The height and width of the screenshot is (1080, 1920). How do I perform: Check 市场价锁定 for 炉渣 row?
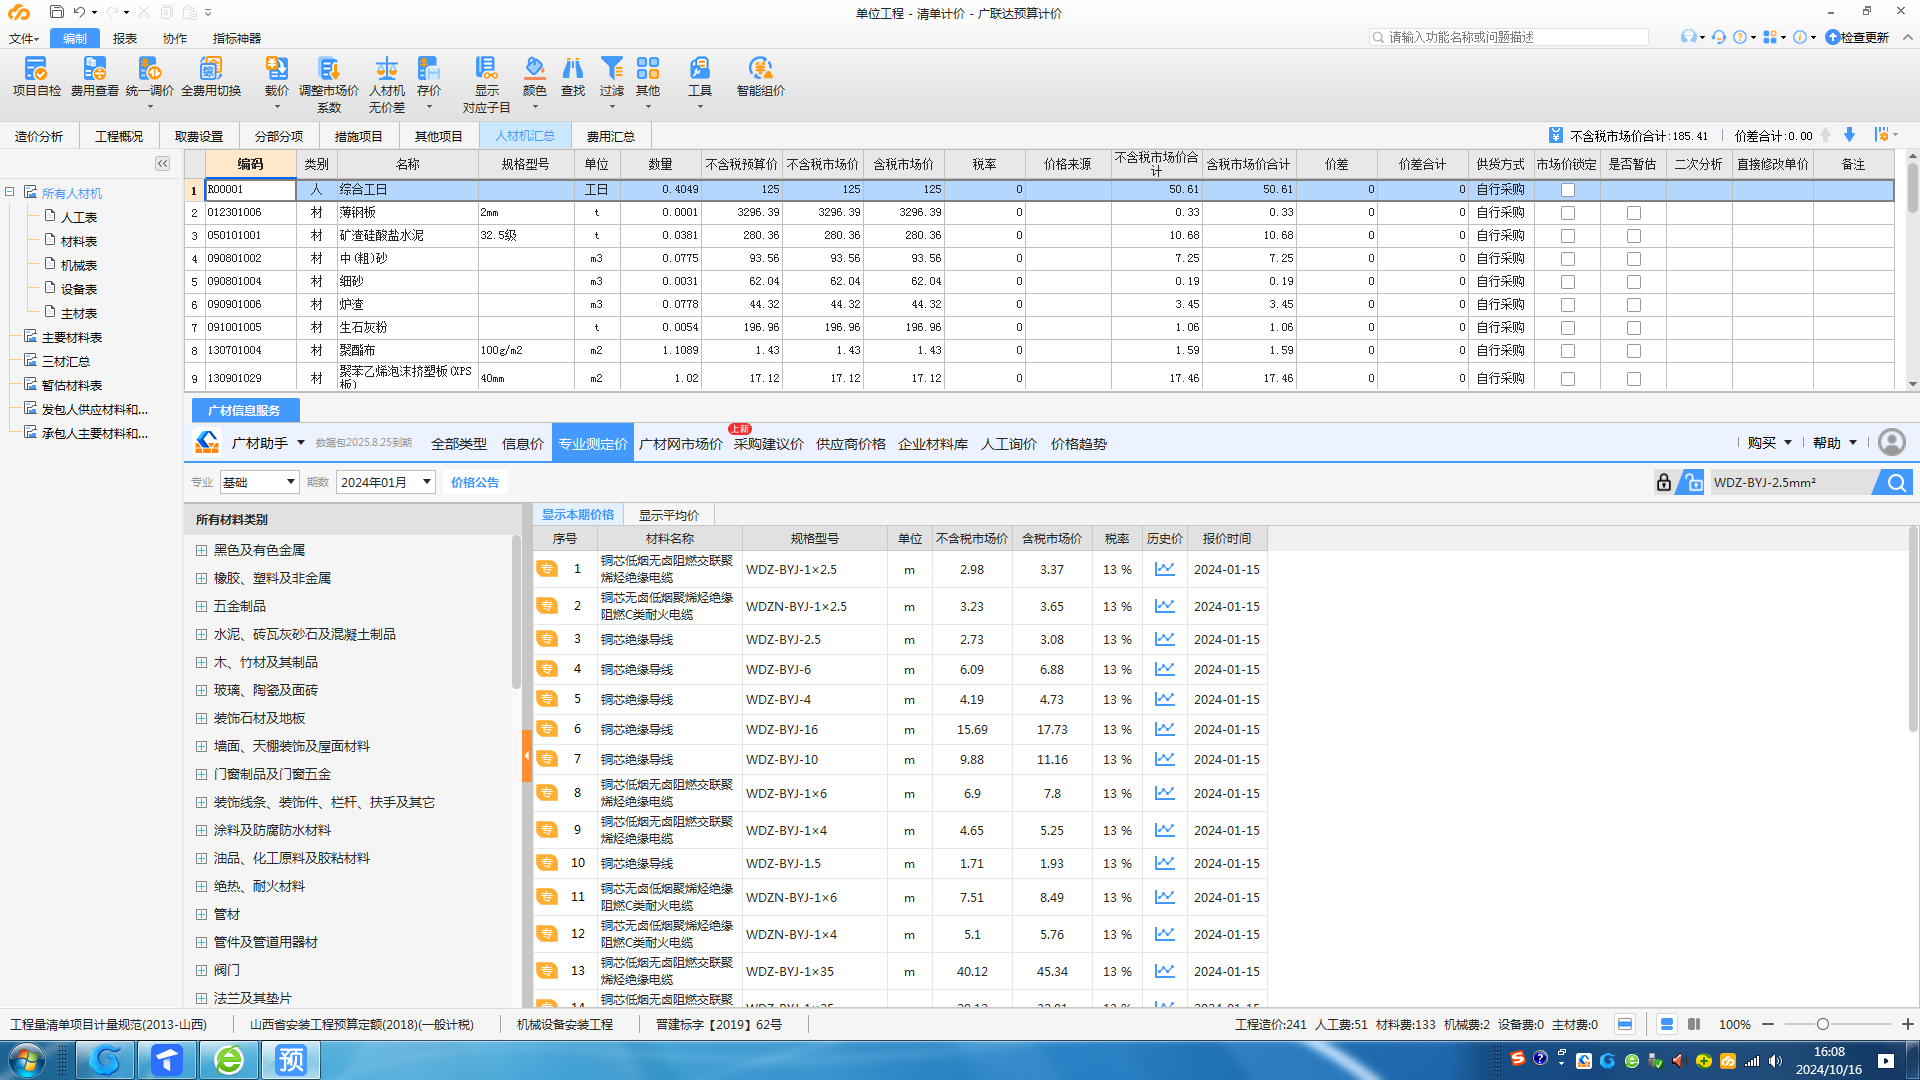(1567, 305)
